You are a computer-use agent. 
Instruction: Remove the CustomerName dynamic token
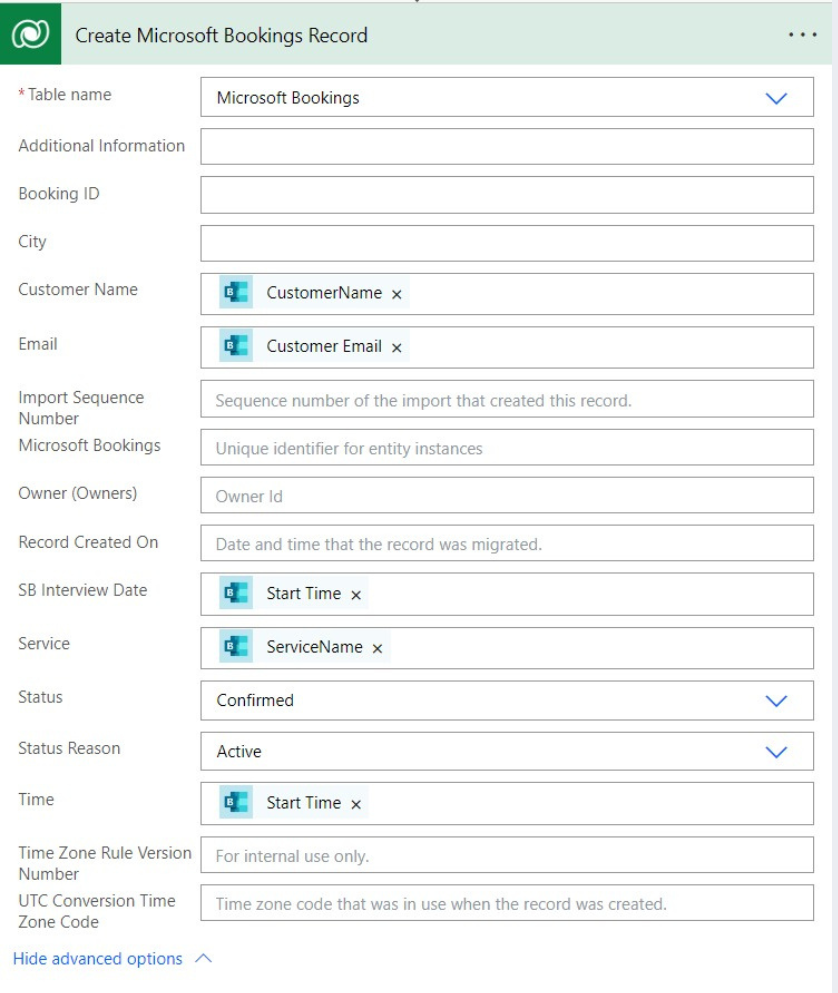tap(397, 294)
